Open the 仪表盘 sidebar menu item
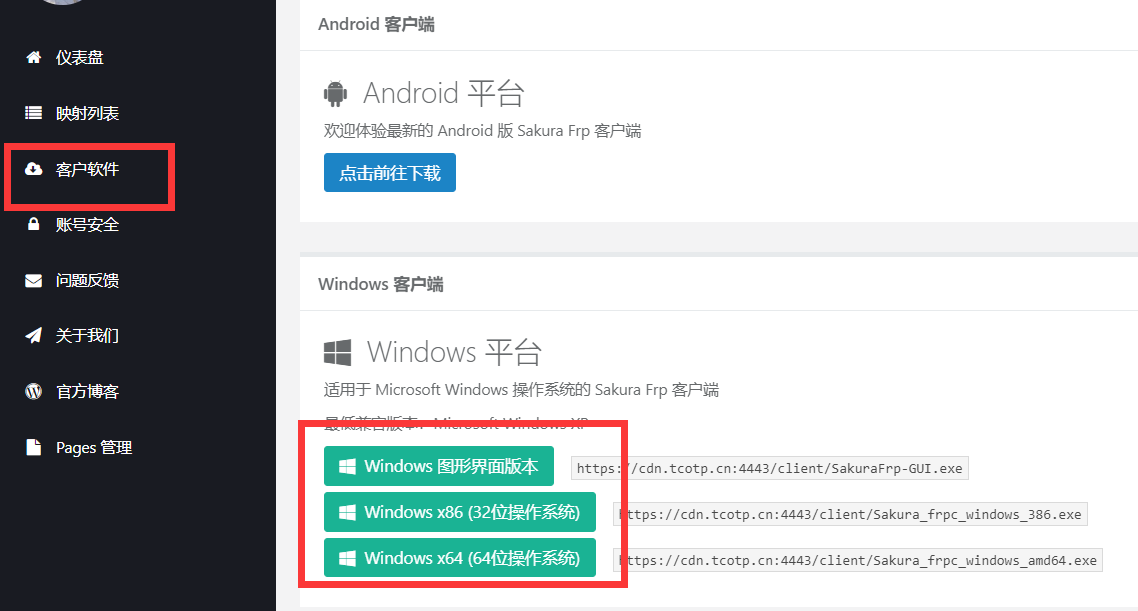 [x=80, y=57]
